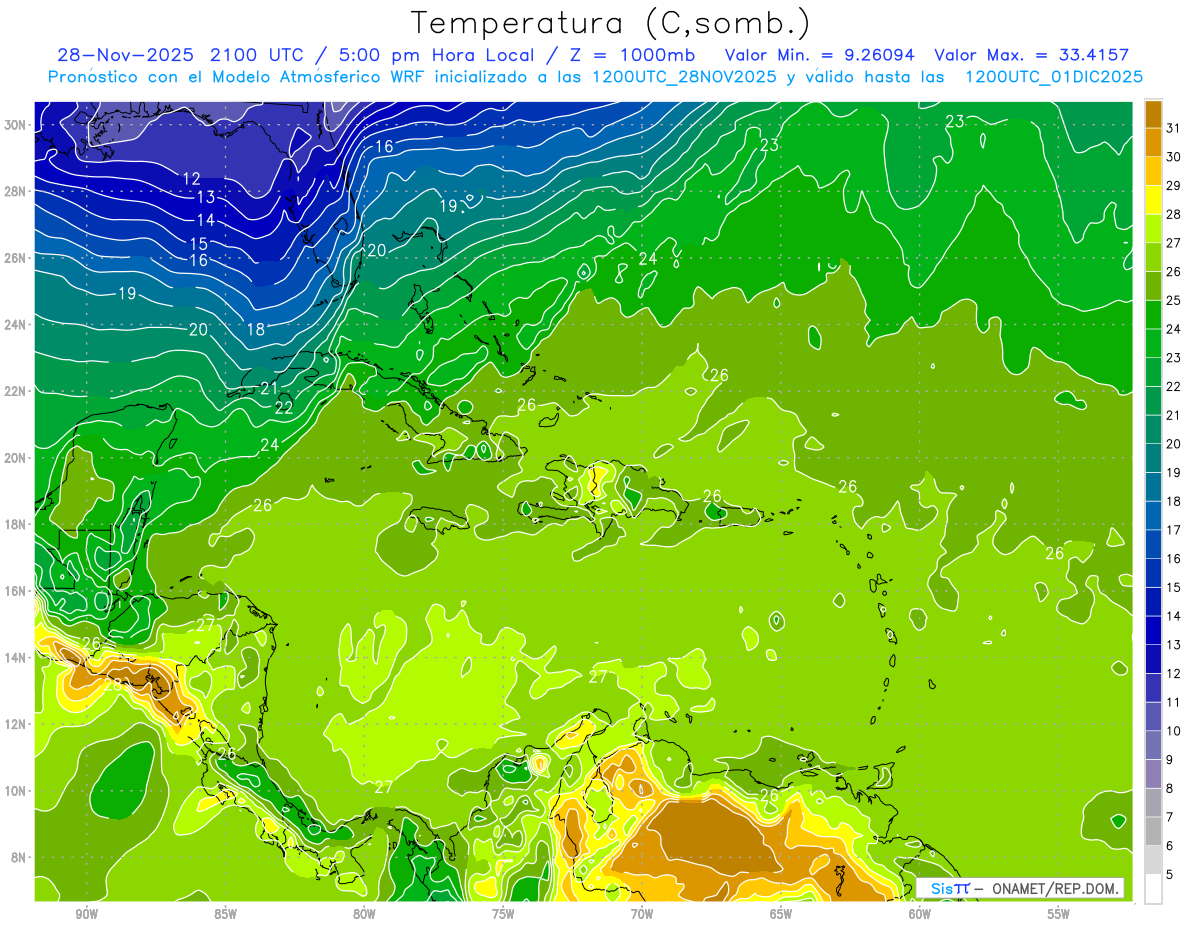Screen dimensions: 1200x927
Task: Click the "26N" latitude axis label
Action: (16, 258)
